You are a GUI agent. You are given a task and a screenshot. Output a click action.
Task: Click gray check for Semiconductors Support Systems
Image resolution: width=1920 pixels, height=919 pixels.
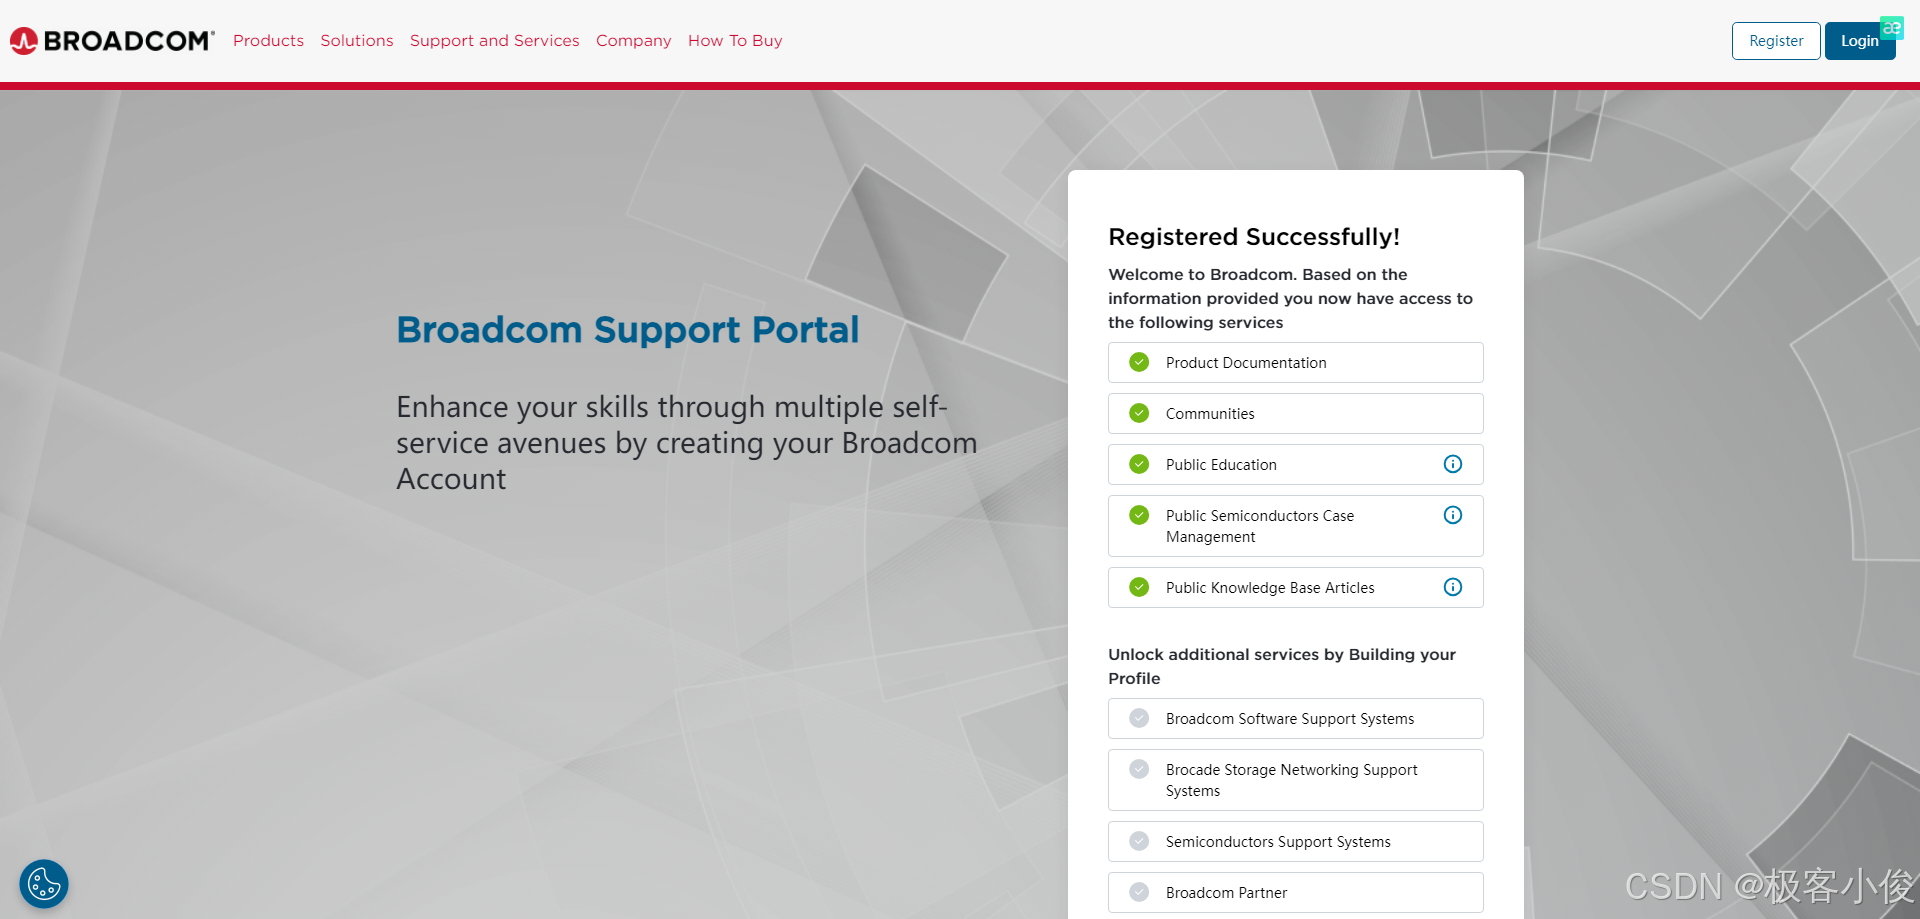point(1139,841)
